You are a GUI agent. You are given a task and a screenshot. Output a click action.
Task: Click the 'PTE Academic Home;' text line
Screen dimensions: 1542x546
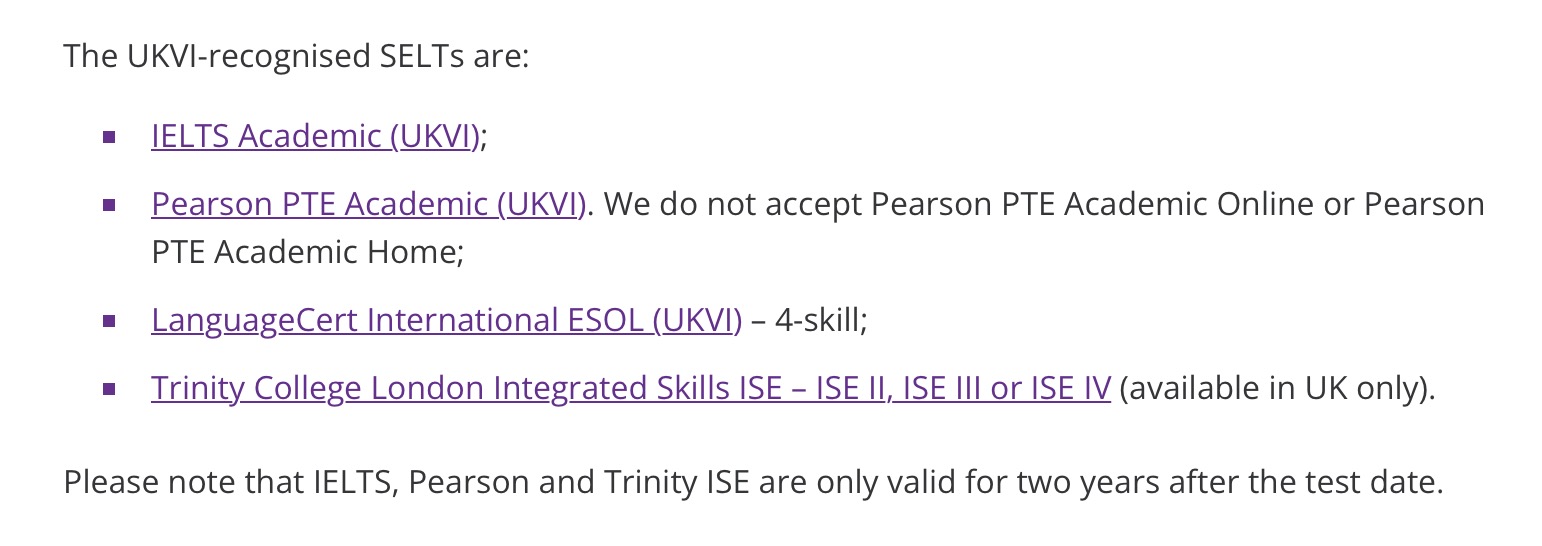point(308,252)
